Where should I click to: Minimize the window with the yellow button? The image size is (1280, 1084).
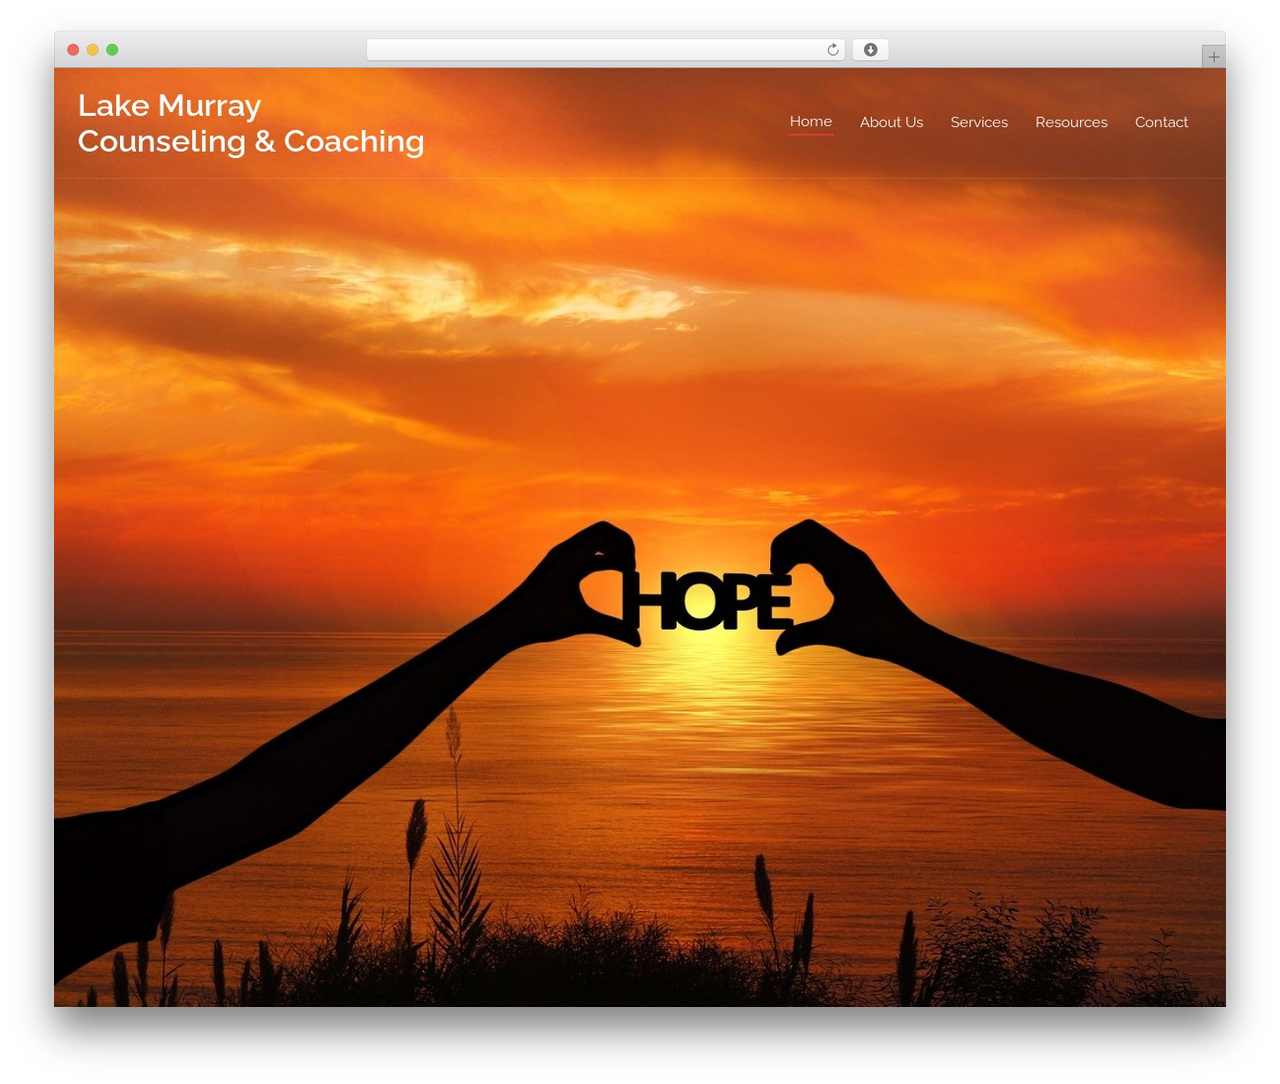tap(92, 50)
